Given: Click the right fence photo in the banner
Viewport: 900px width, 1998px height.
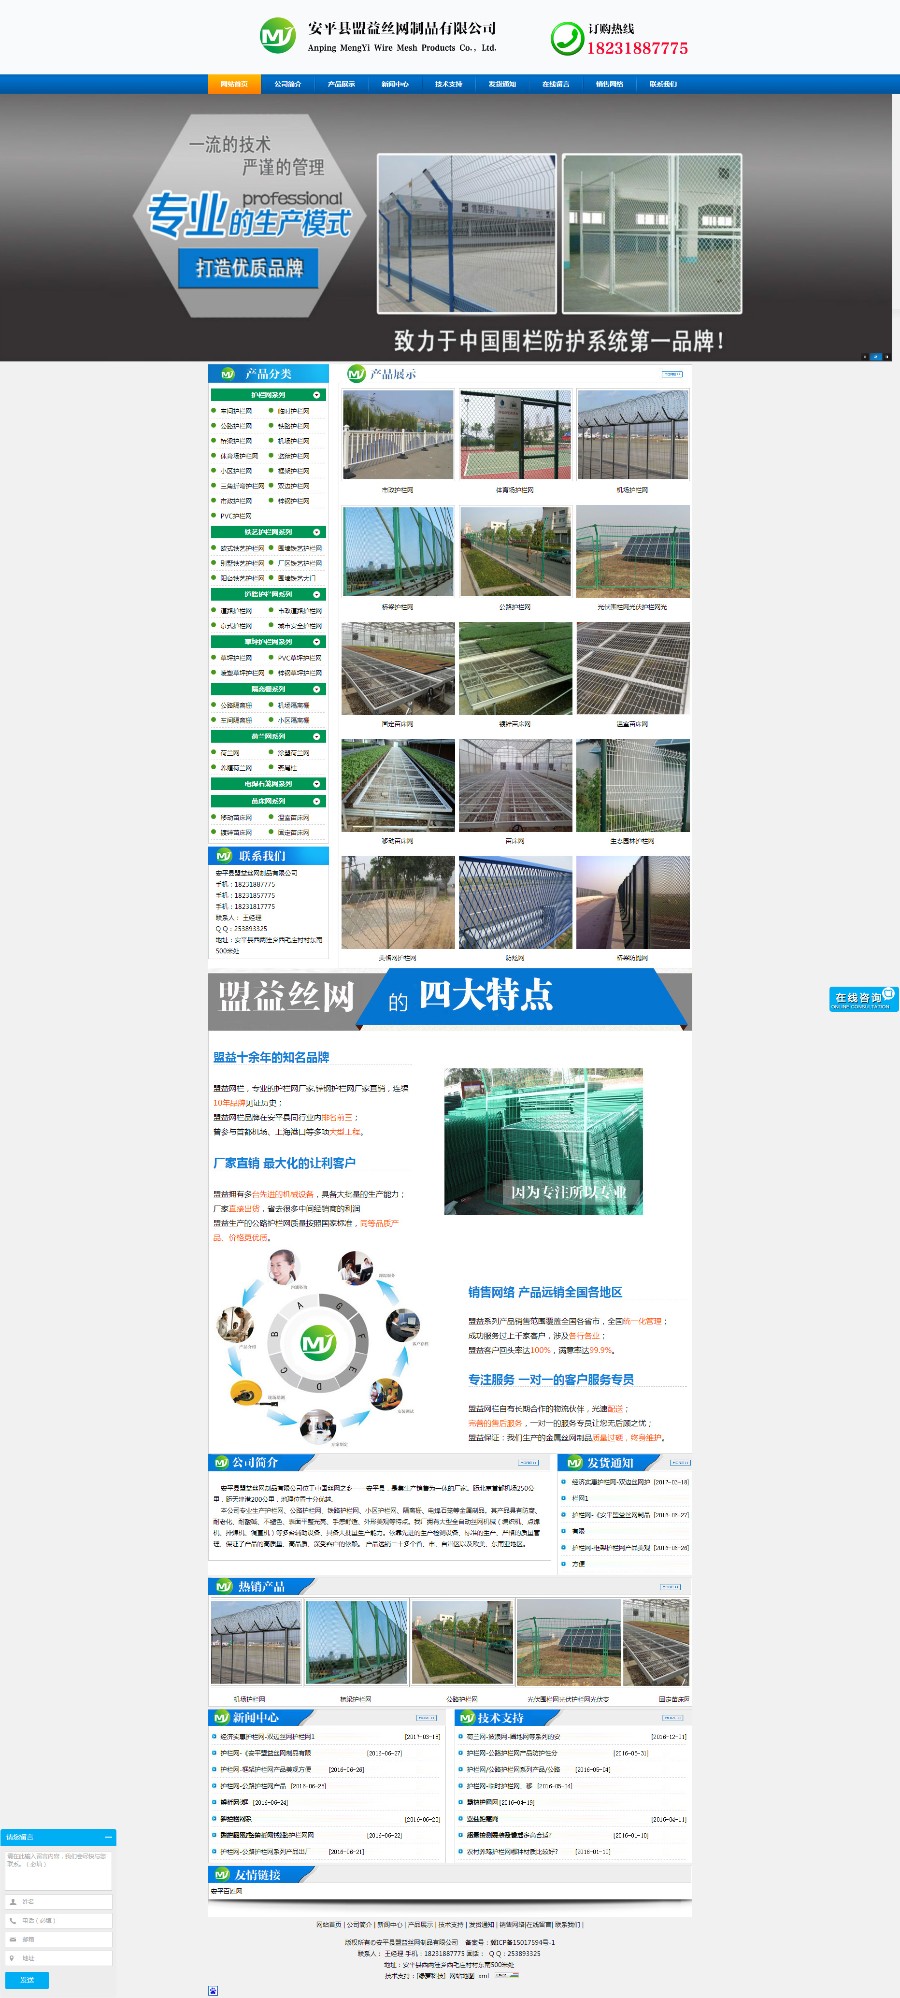Looking at the screenshot, I should tap(652, 234).
